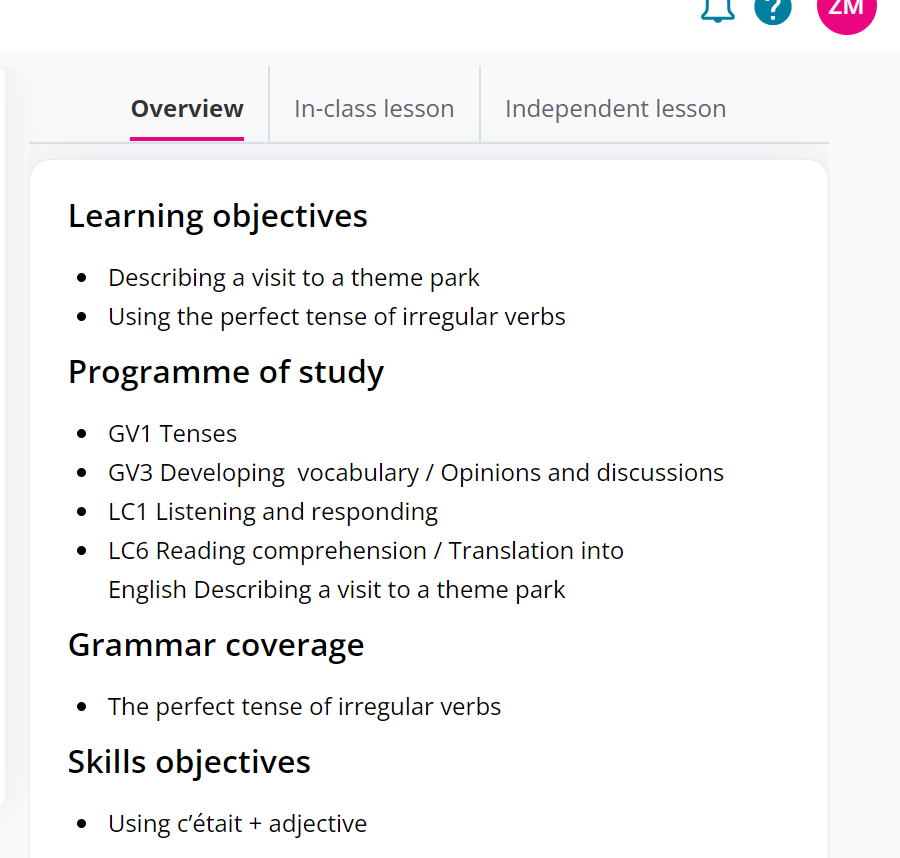Click the Learning objectives heading

[217, 215]
